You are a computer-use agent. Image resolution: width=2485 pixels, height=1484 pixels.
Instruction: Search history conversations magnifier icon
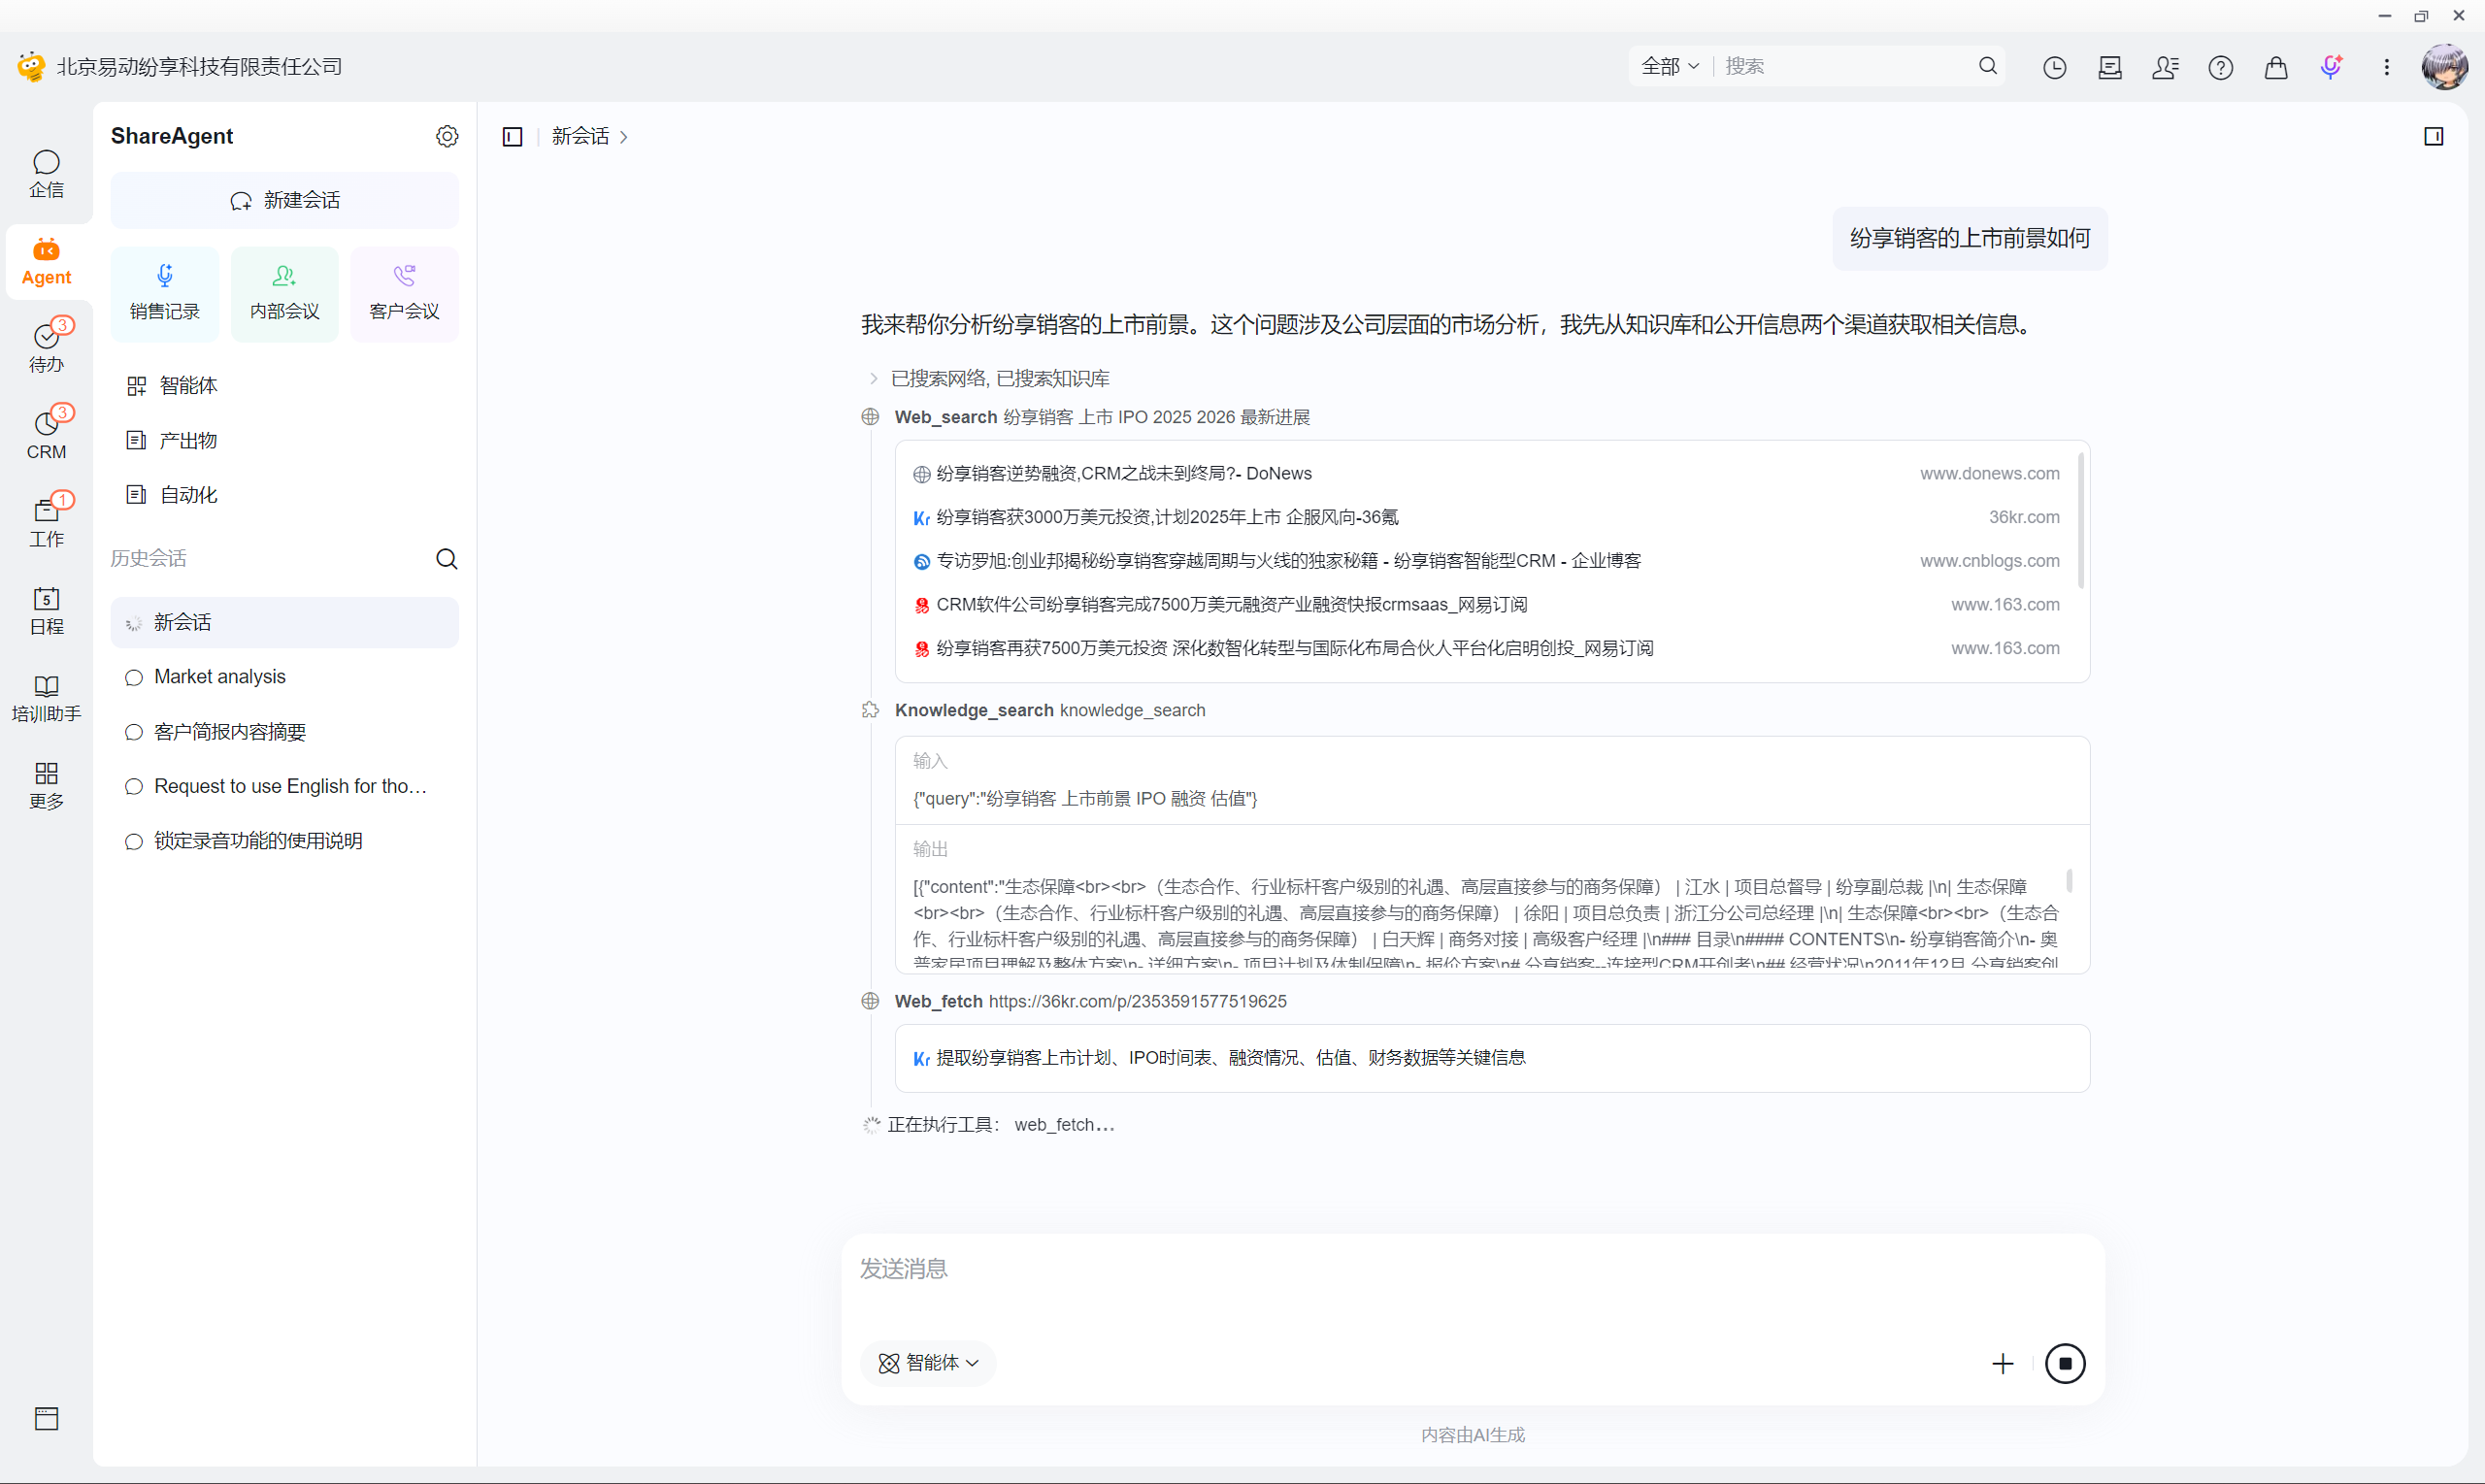click(x=447, y=559)
